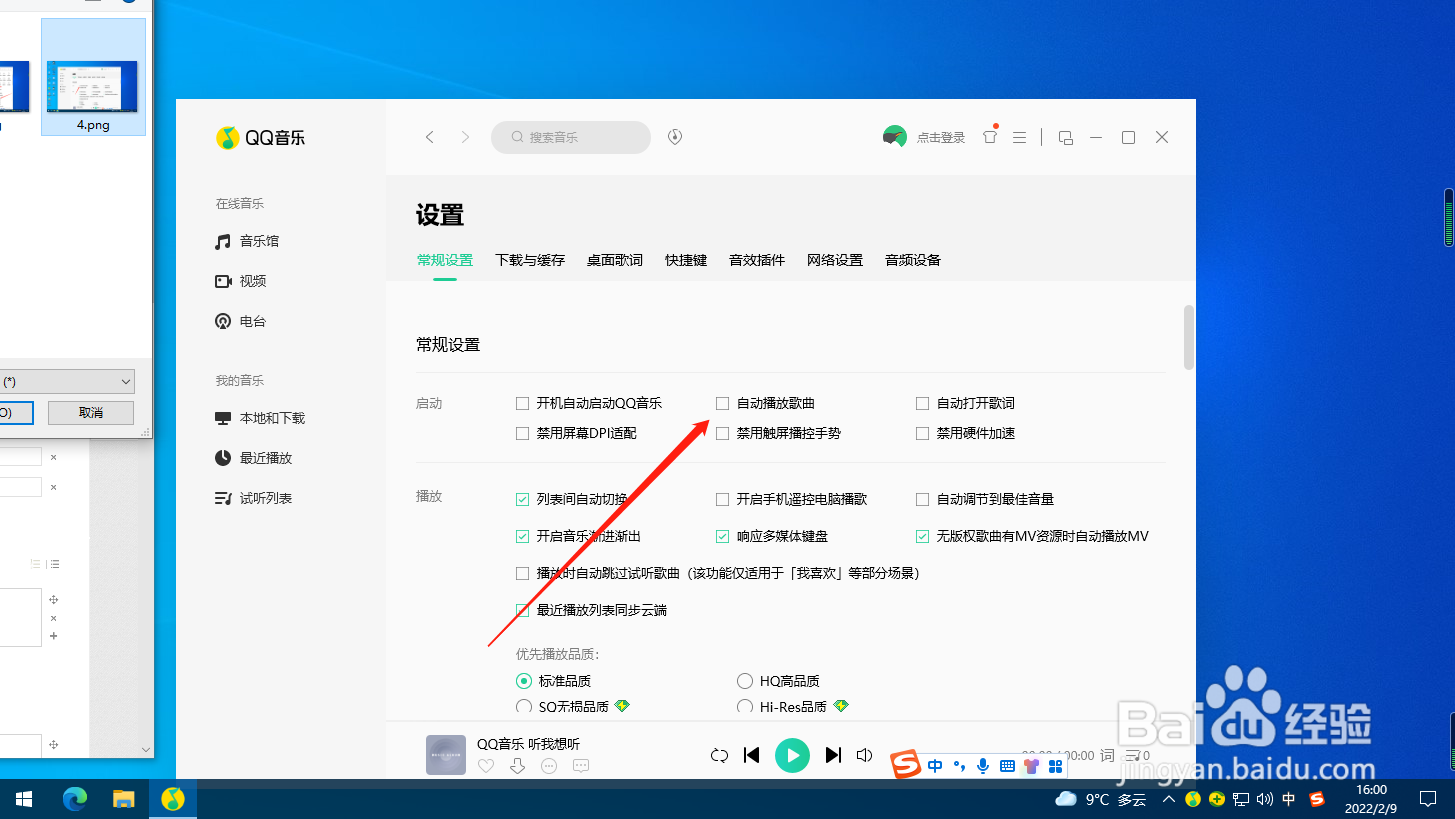Enable 播放时自动跳过试听歌曲 checkbox
This screenshot has height=819, width=1455.
coord(522,573)
